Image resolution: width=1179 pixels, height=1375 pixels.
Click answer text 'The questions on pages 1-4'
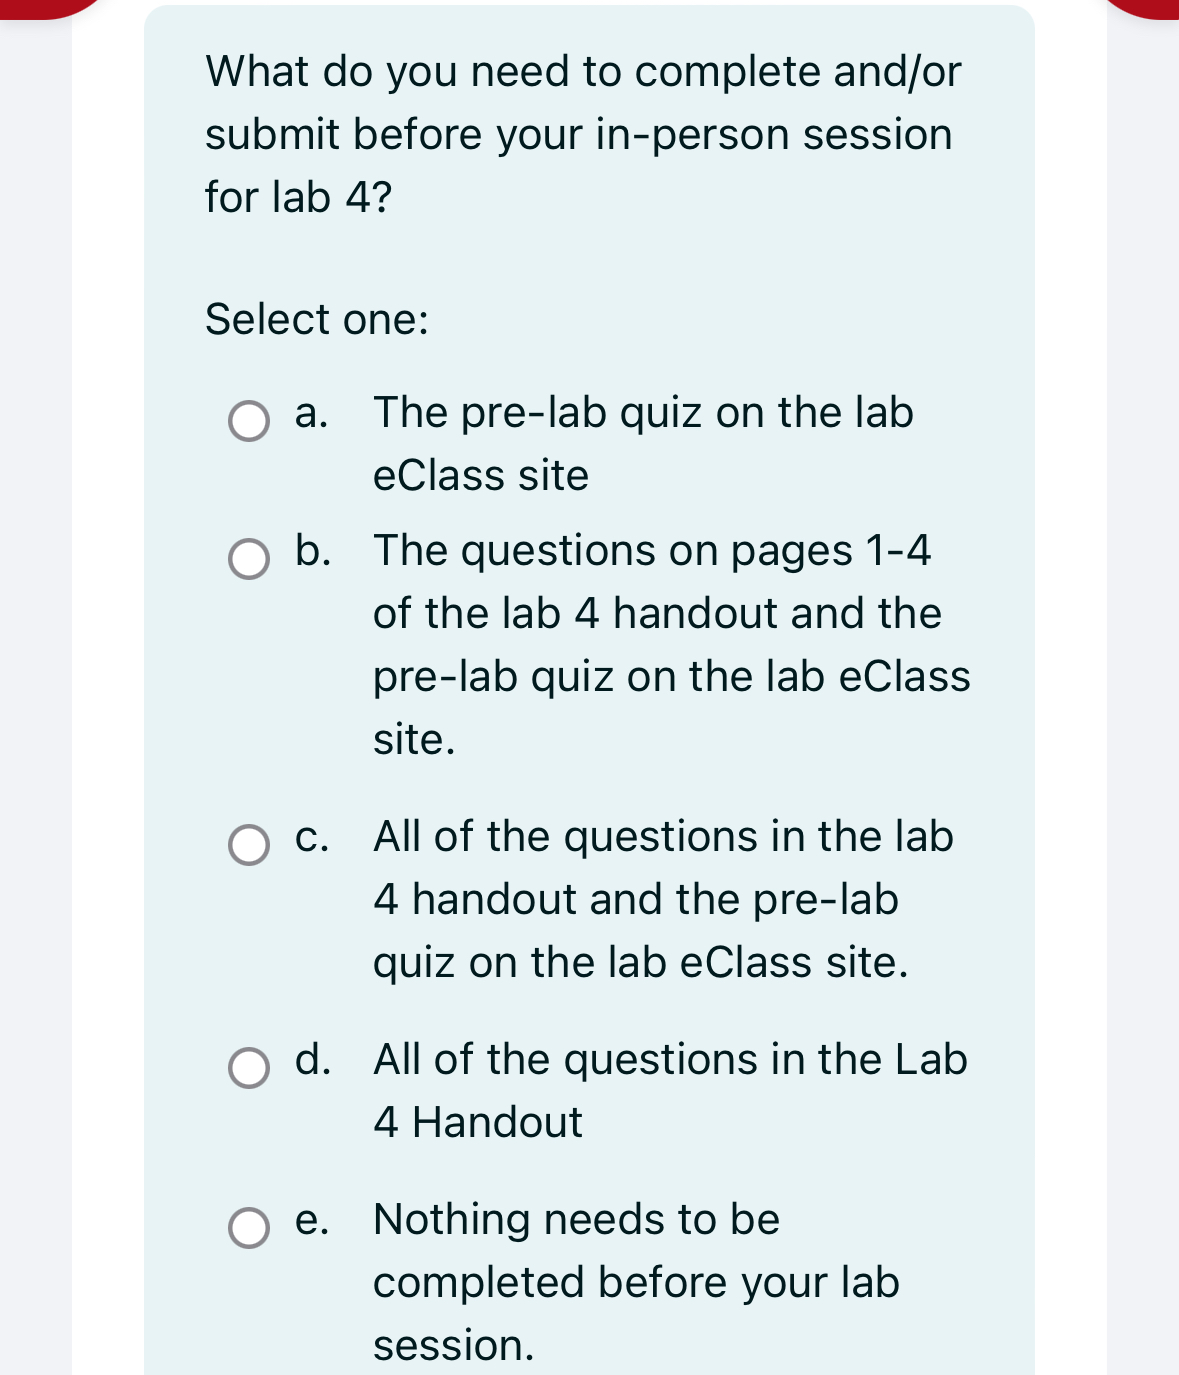(652, 551)
